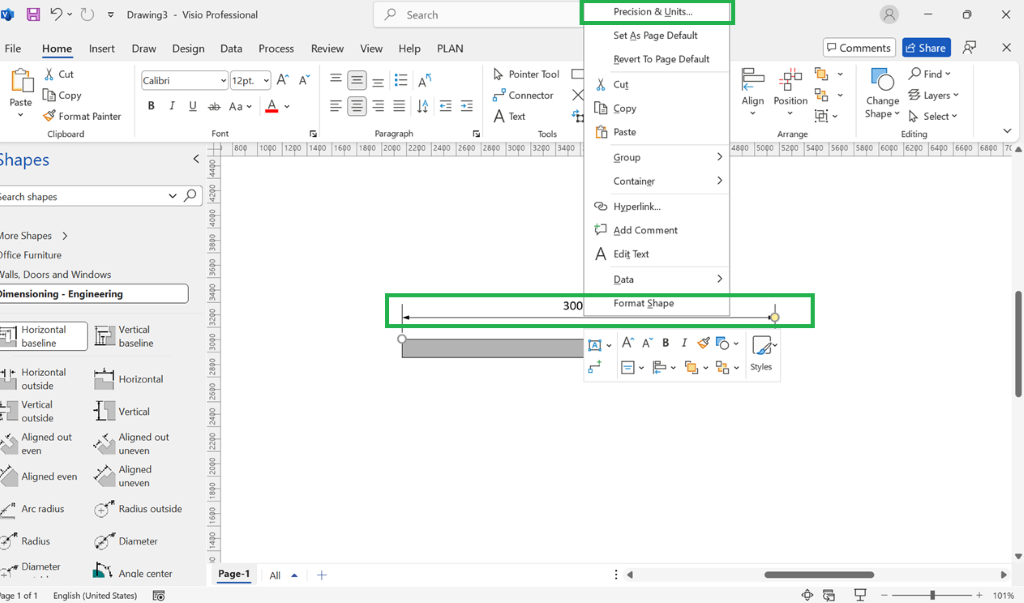Toggle Italic formatting in the ribbon
This screenshot has width=1024, height=603.
(172, 106)
